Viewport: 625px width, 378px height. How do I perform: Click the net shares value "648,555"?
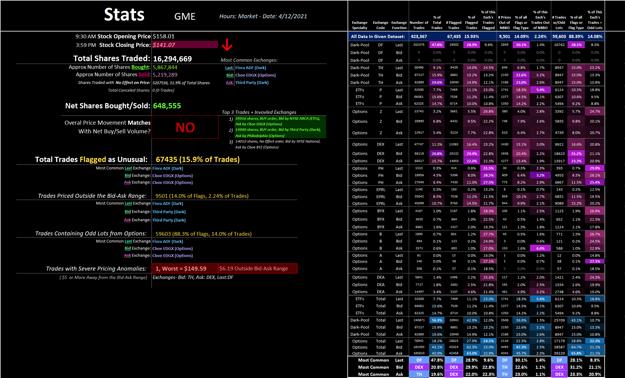pyautogui.click(x=167, y=106)
